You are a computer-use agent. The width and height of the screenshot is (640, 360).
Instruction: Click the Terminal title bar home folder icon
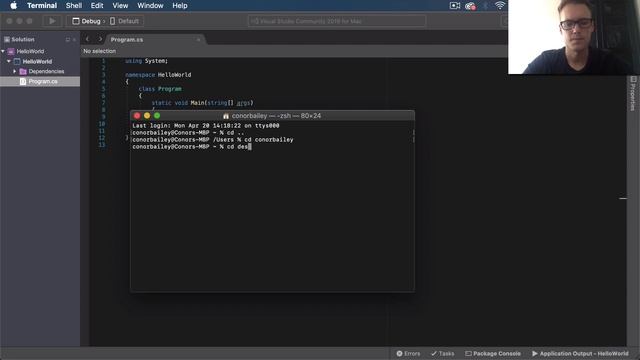point(226,116)
